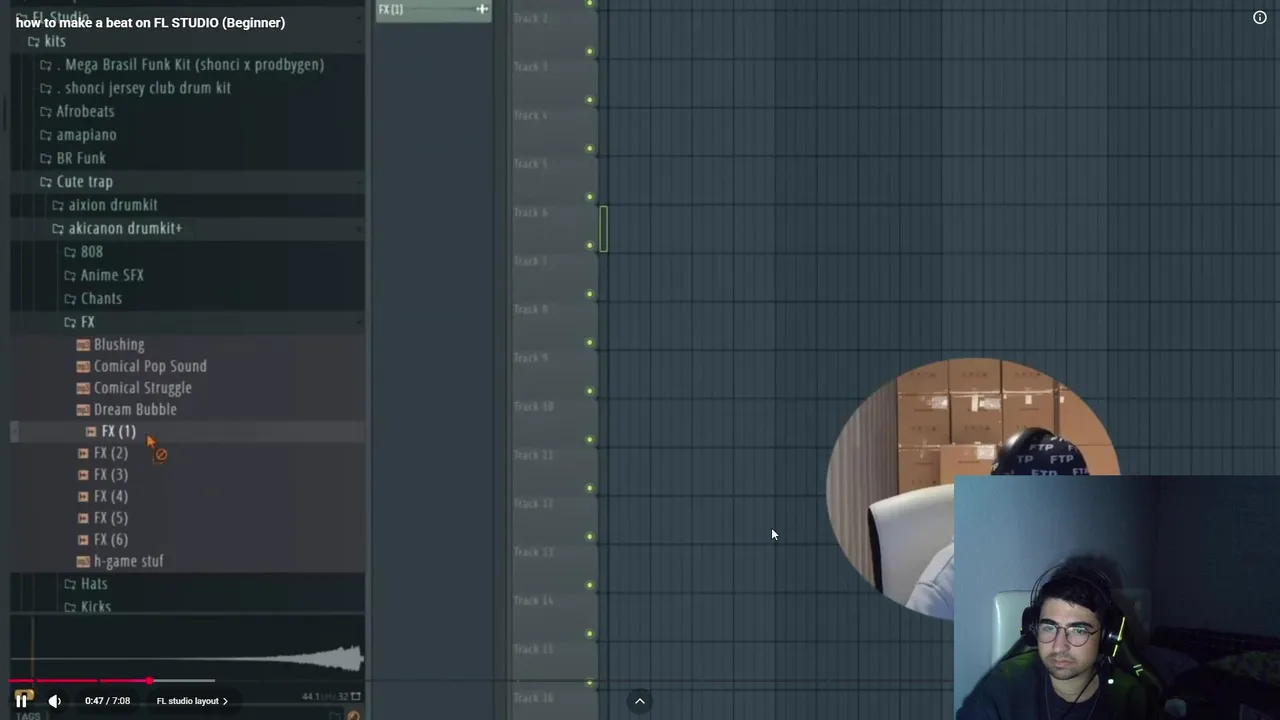
Task: Click the amapiano folder icon
Action: coord(45,135)
